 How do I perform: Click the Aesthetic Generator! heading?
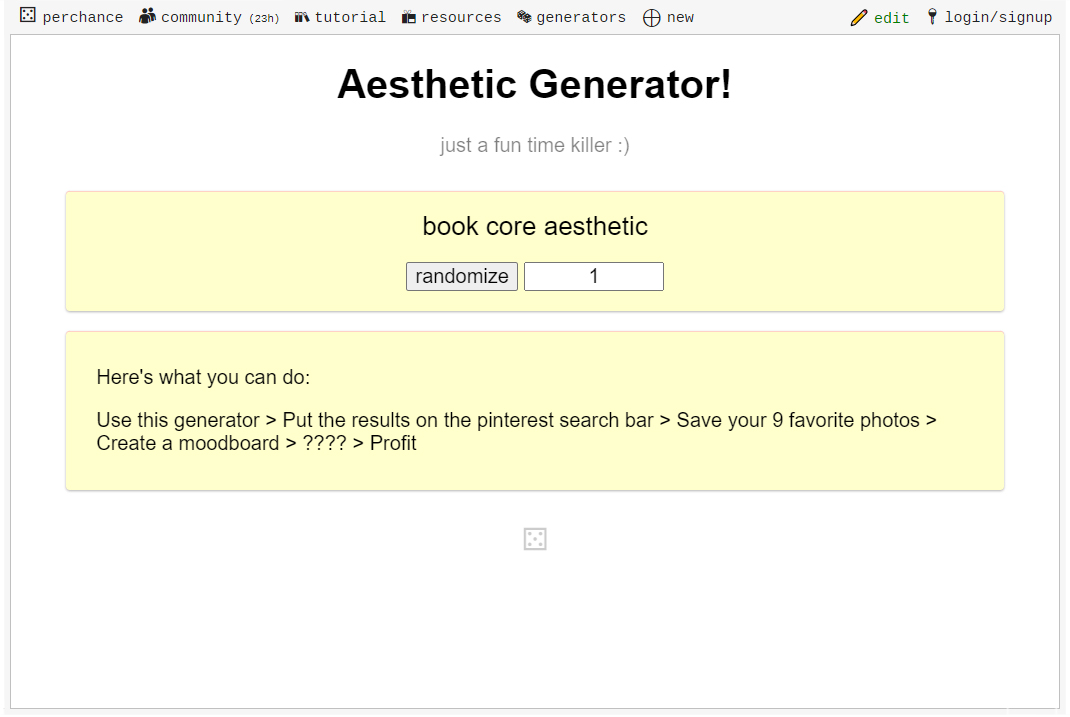[535, 84]
